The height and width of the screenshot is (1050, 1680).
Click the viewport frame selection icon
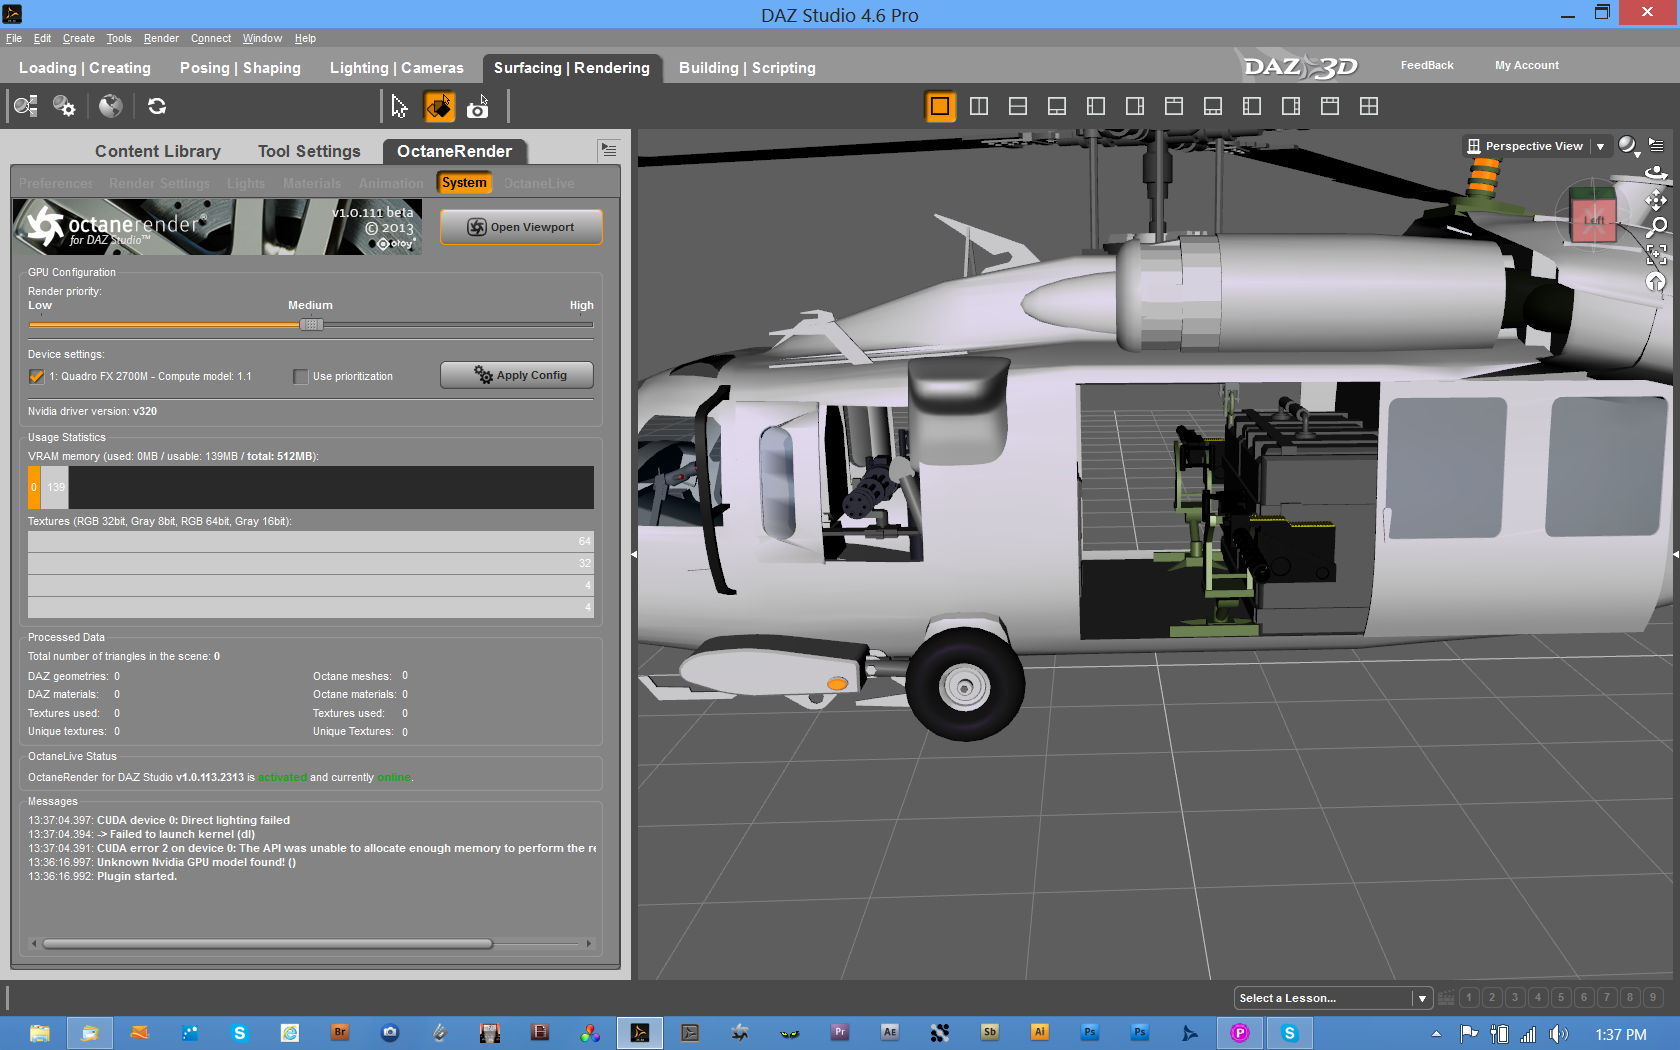click(x=1656, y=254)
